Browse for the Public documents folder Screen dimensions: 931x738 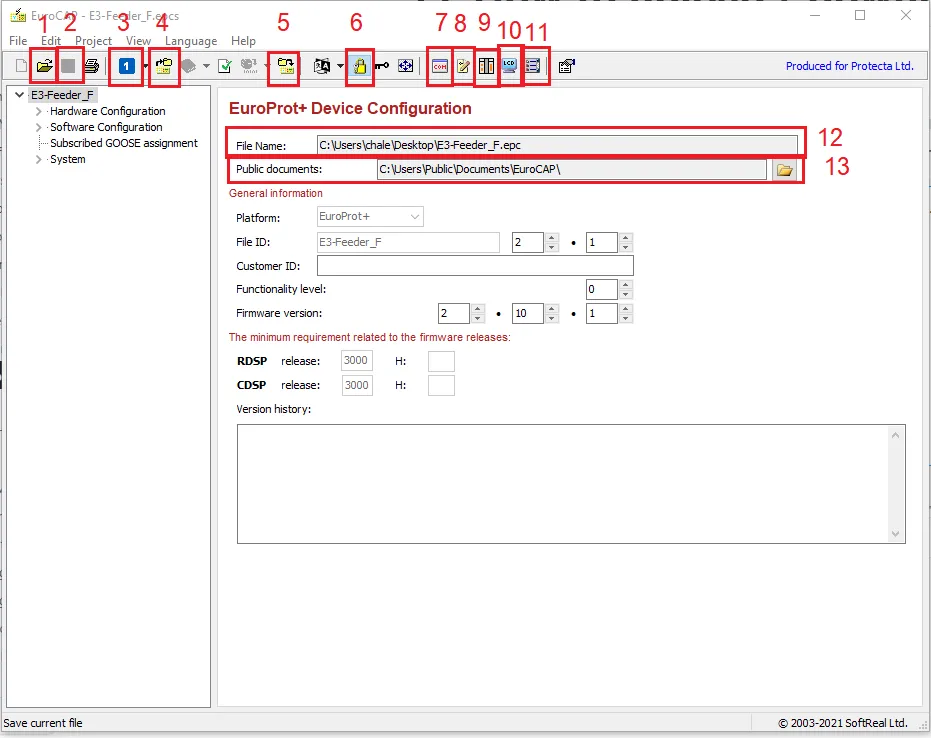pos(784,170)
